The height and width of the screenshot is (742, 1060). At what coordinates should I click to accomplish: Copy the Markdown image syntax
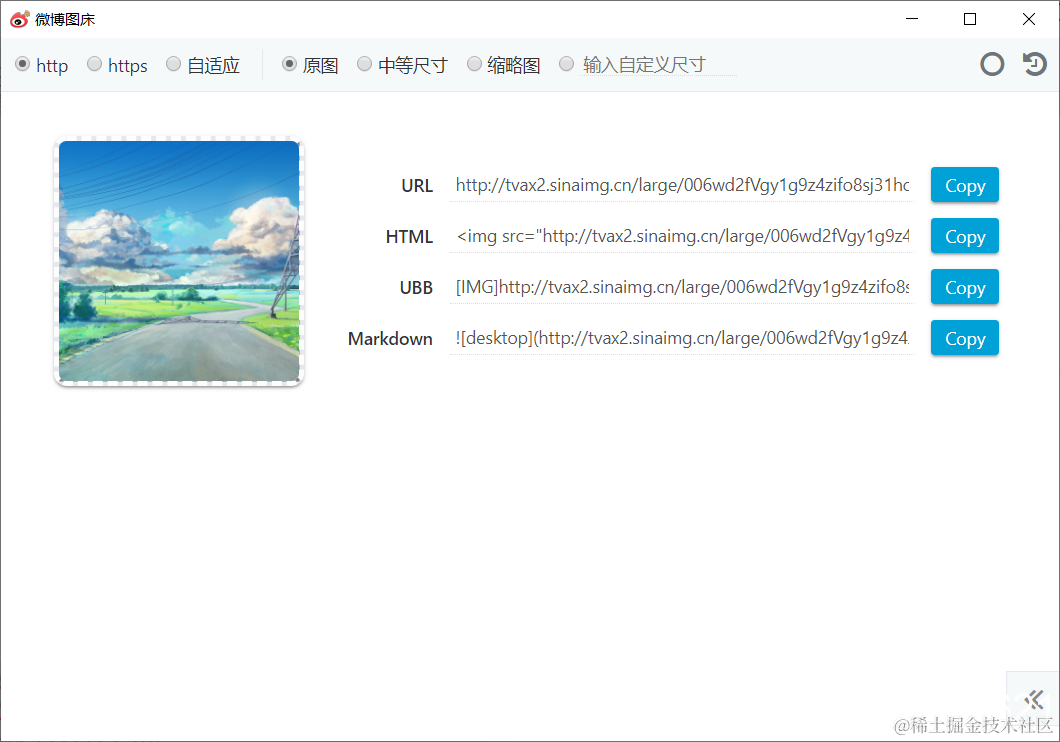tap(963, 338)
